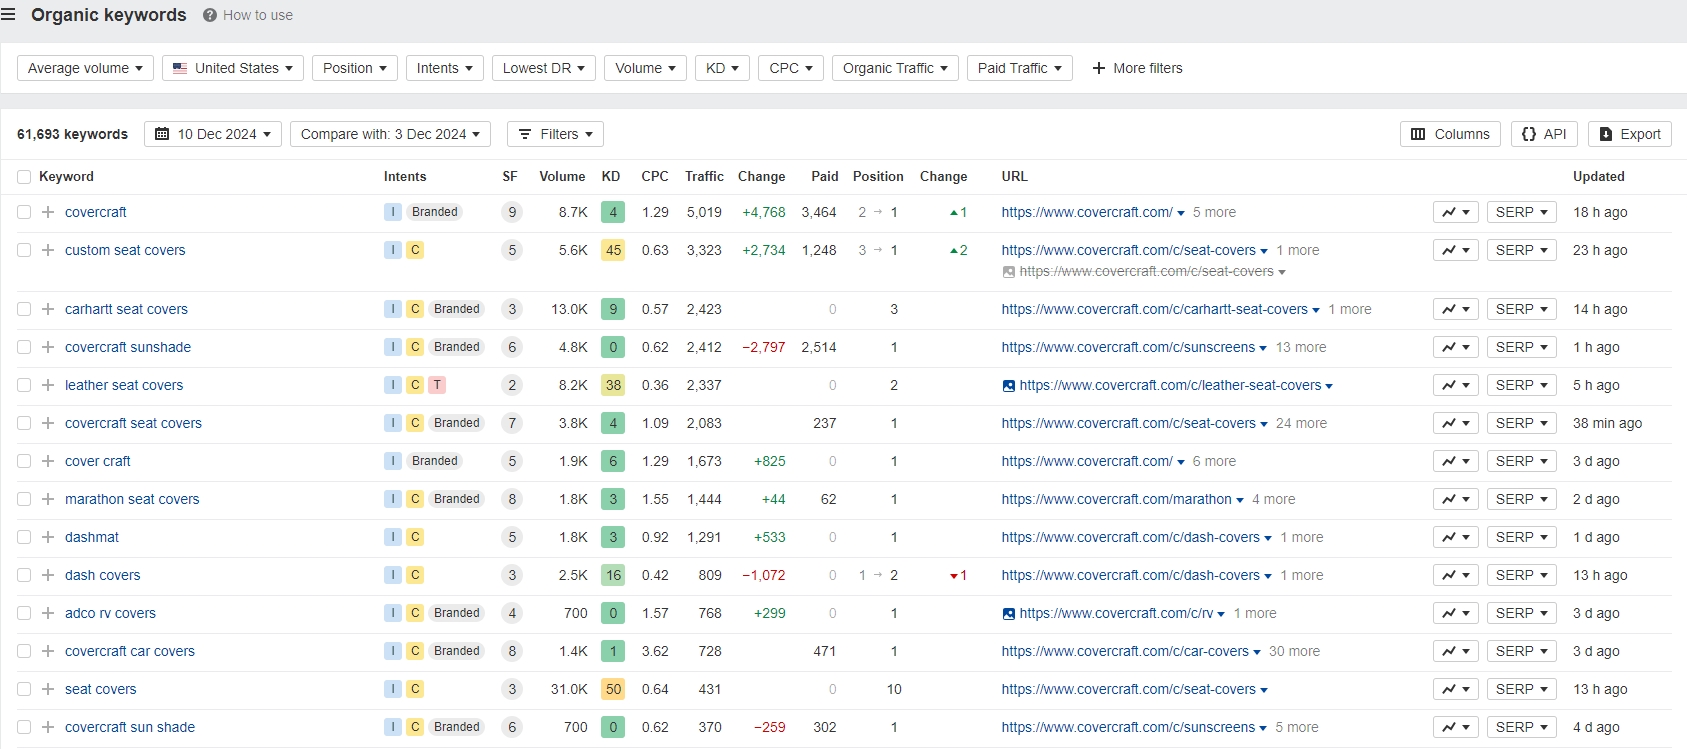Image resolution: width=1687 pixels, height=749 pixels.
Task: Click the 24 more URLs text for covercraft seat covers
Action: 1301,423
